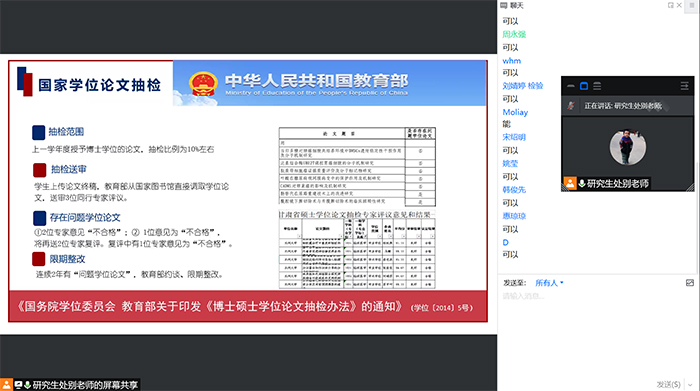700x391 pixels.
Task: Click the send-image icon in chat
Action: [x=690, y=283]
